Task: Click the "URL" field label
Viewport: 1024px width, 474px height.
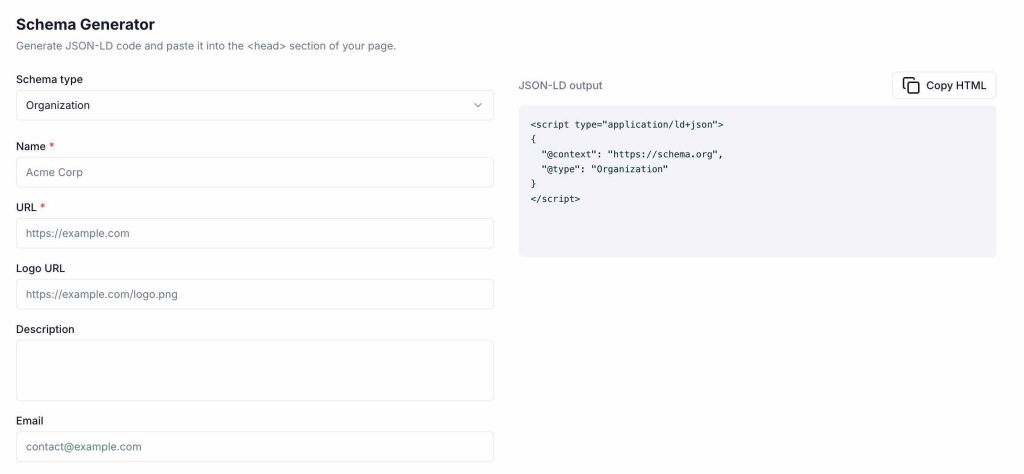Action: pyautogui.click(x=26, y=207)
